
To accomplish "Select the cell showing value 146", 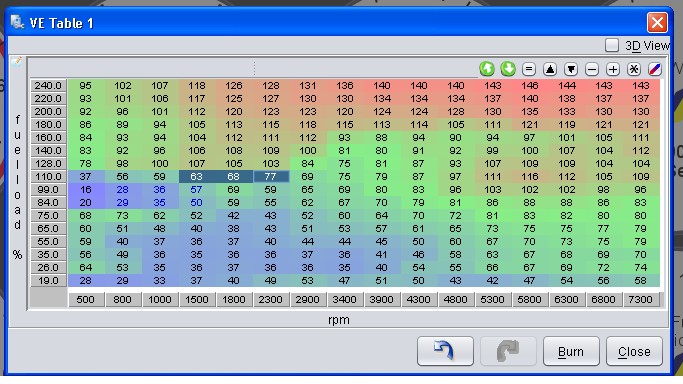I will click(529, 85).
